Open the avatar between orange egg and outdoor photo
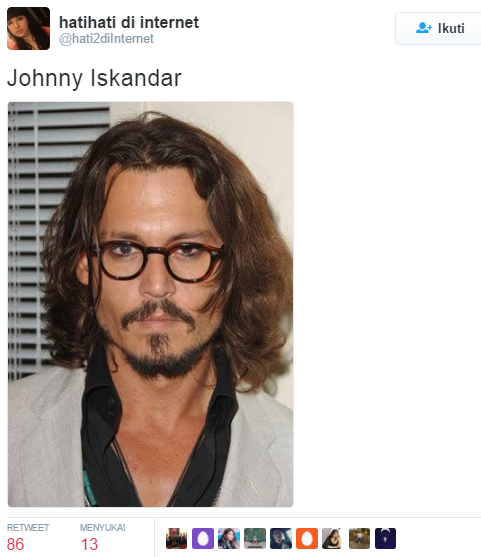Image resolution: width=481 pixels, height=557 pixels. [333, 539]
